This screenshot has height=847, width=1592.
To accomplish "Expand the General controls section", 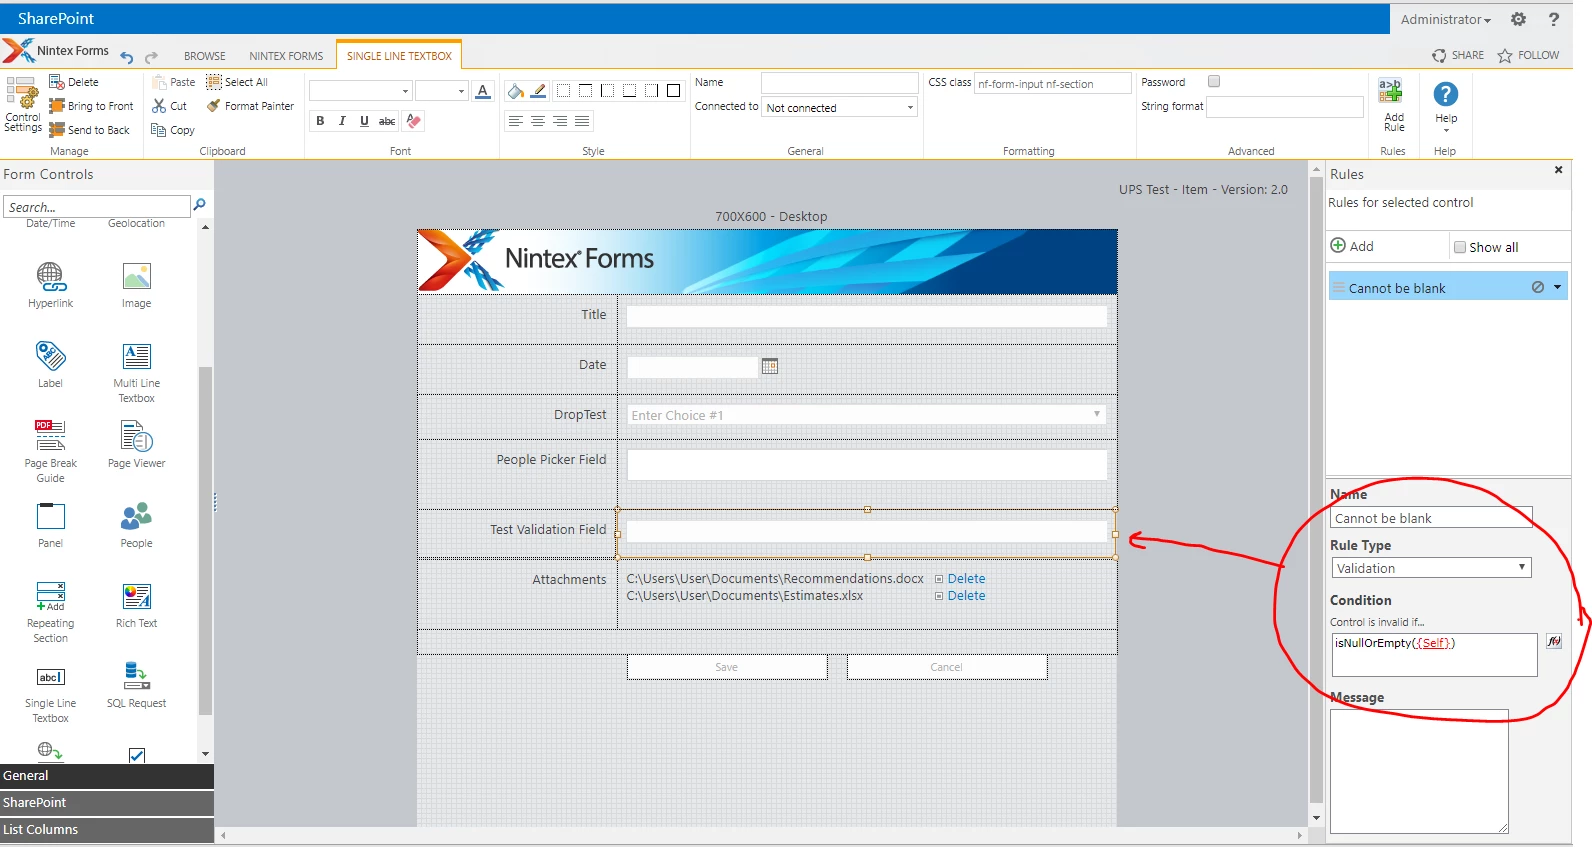I will 107,776.
